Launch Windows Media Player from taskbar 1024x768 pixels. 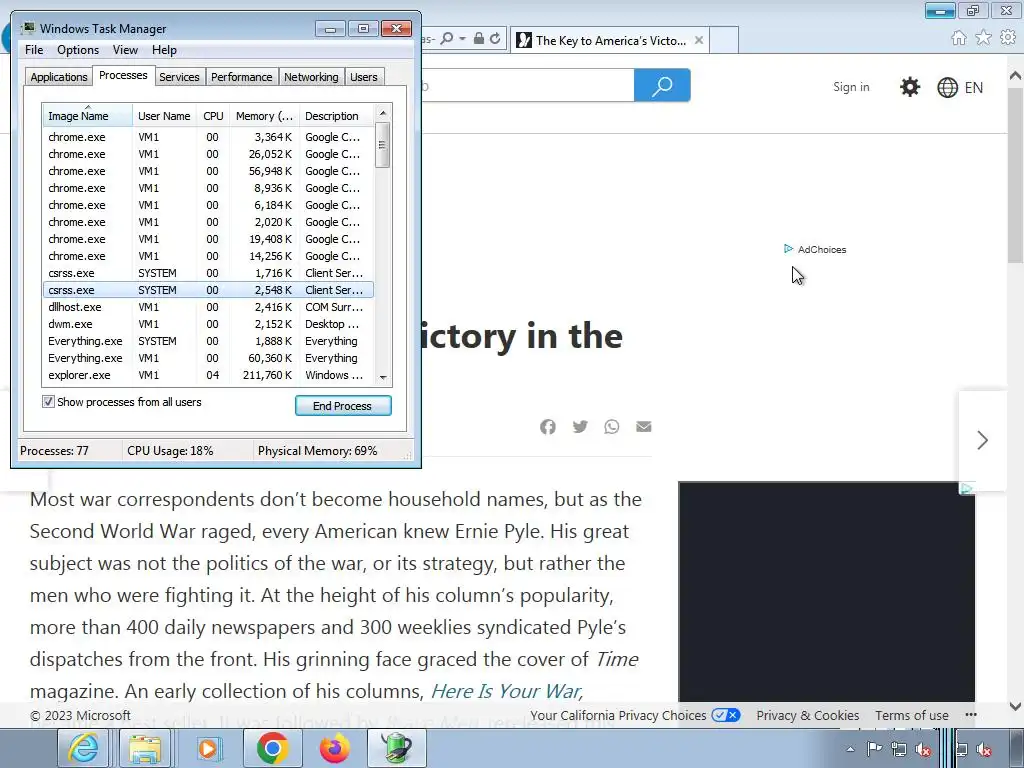click(x=208, y=748)
